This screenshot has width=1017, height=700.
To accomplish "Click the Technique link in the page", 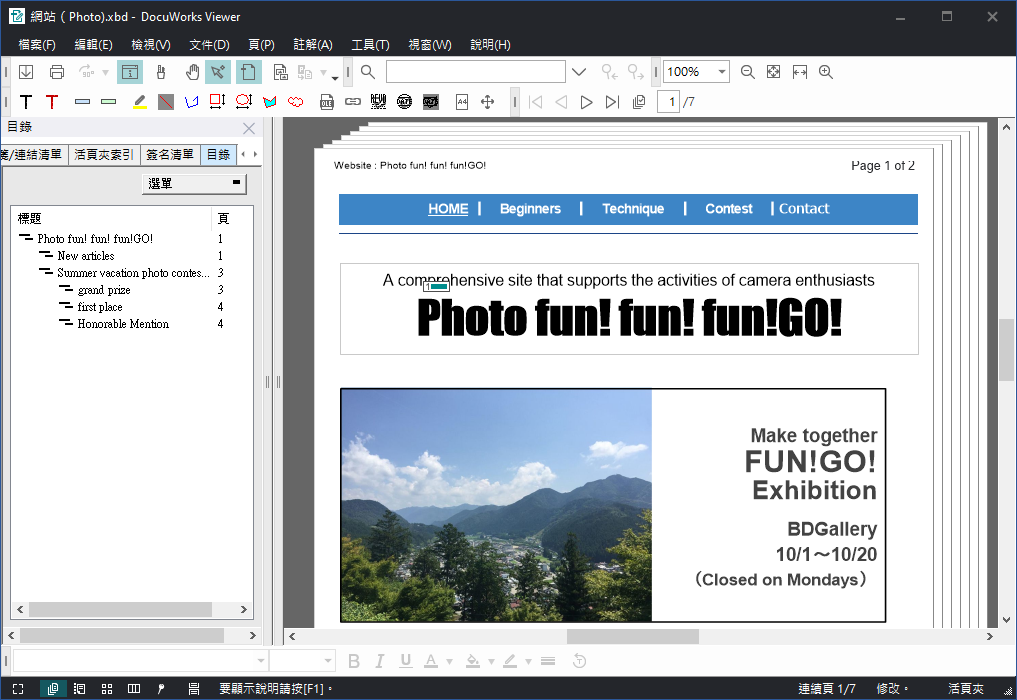I will (x=633, y=209).
